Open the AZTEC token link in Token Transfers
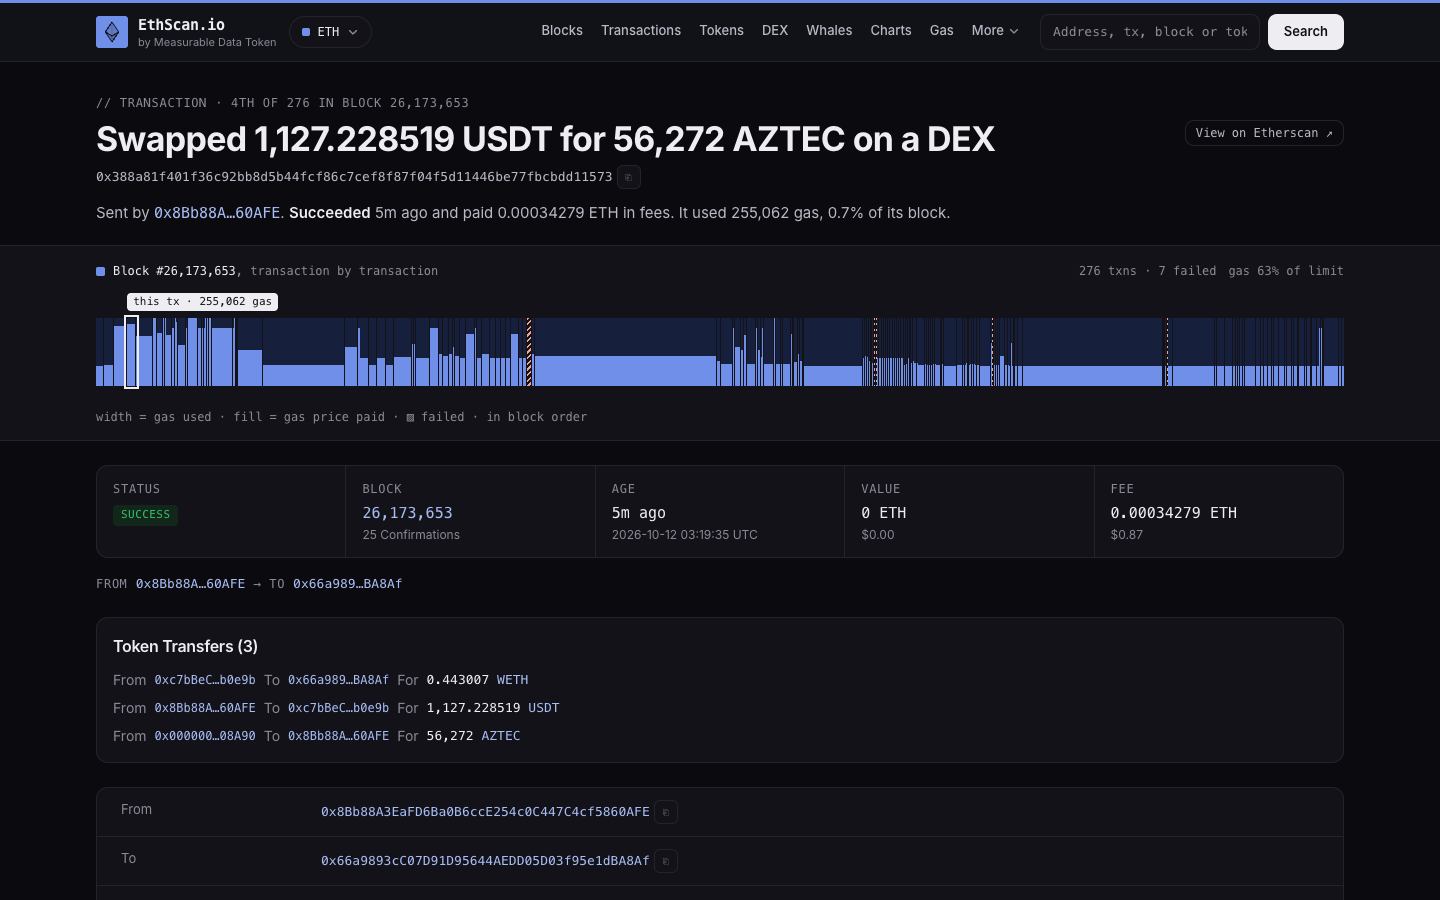Screen dimensions: 1440x900 [501, 736]
